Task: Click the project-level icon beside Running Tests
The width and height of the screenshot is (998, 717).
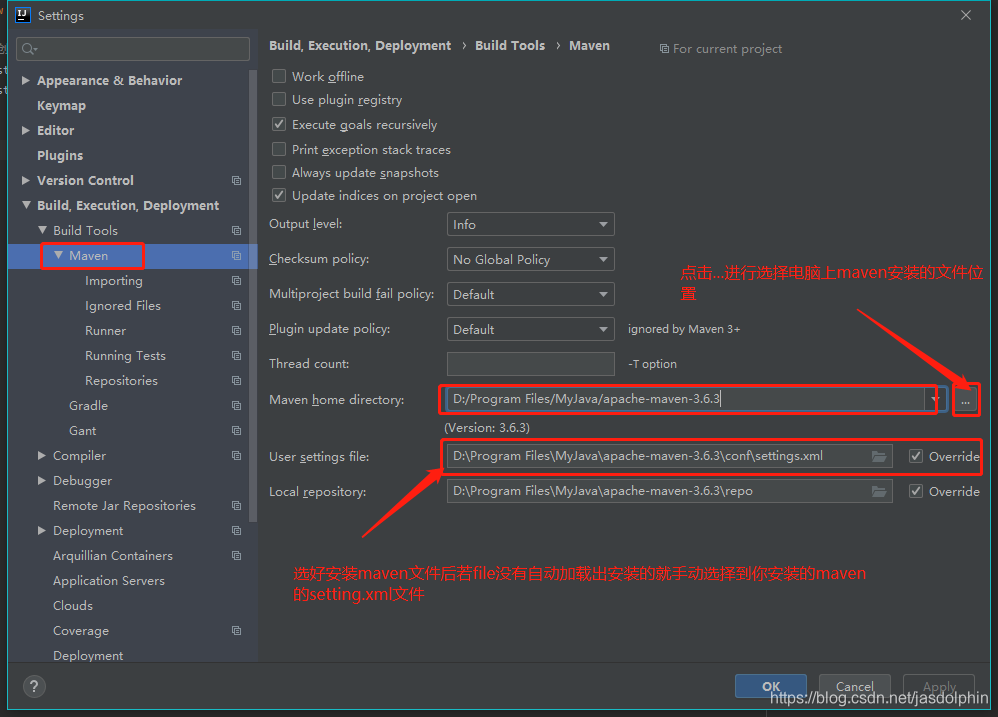Action: (236, 356)
